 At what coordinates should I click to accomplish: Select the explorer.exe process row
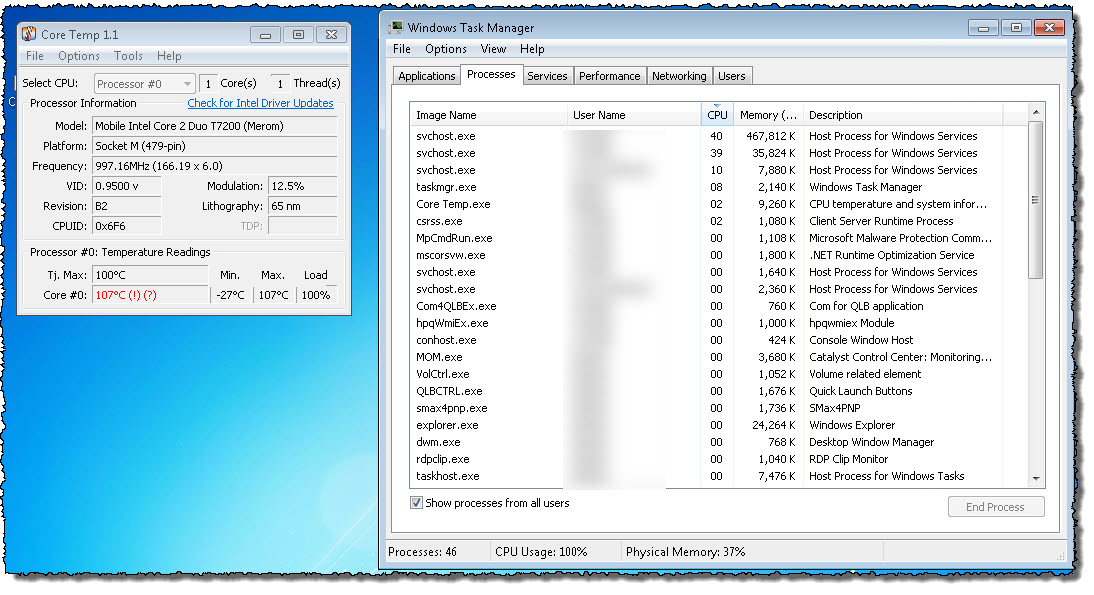(706, 425)
